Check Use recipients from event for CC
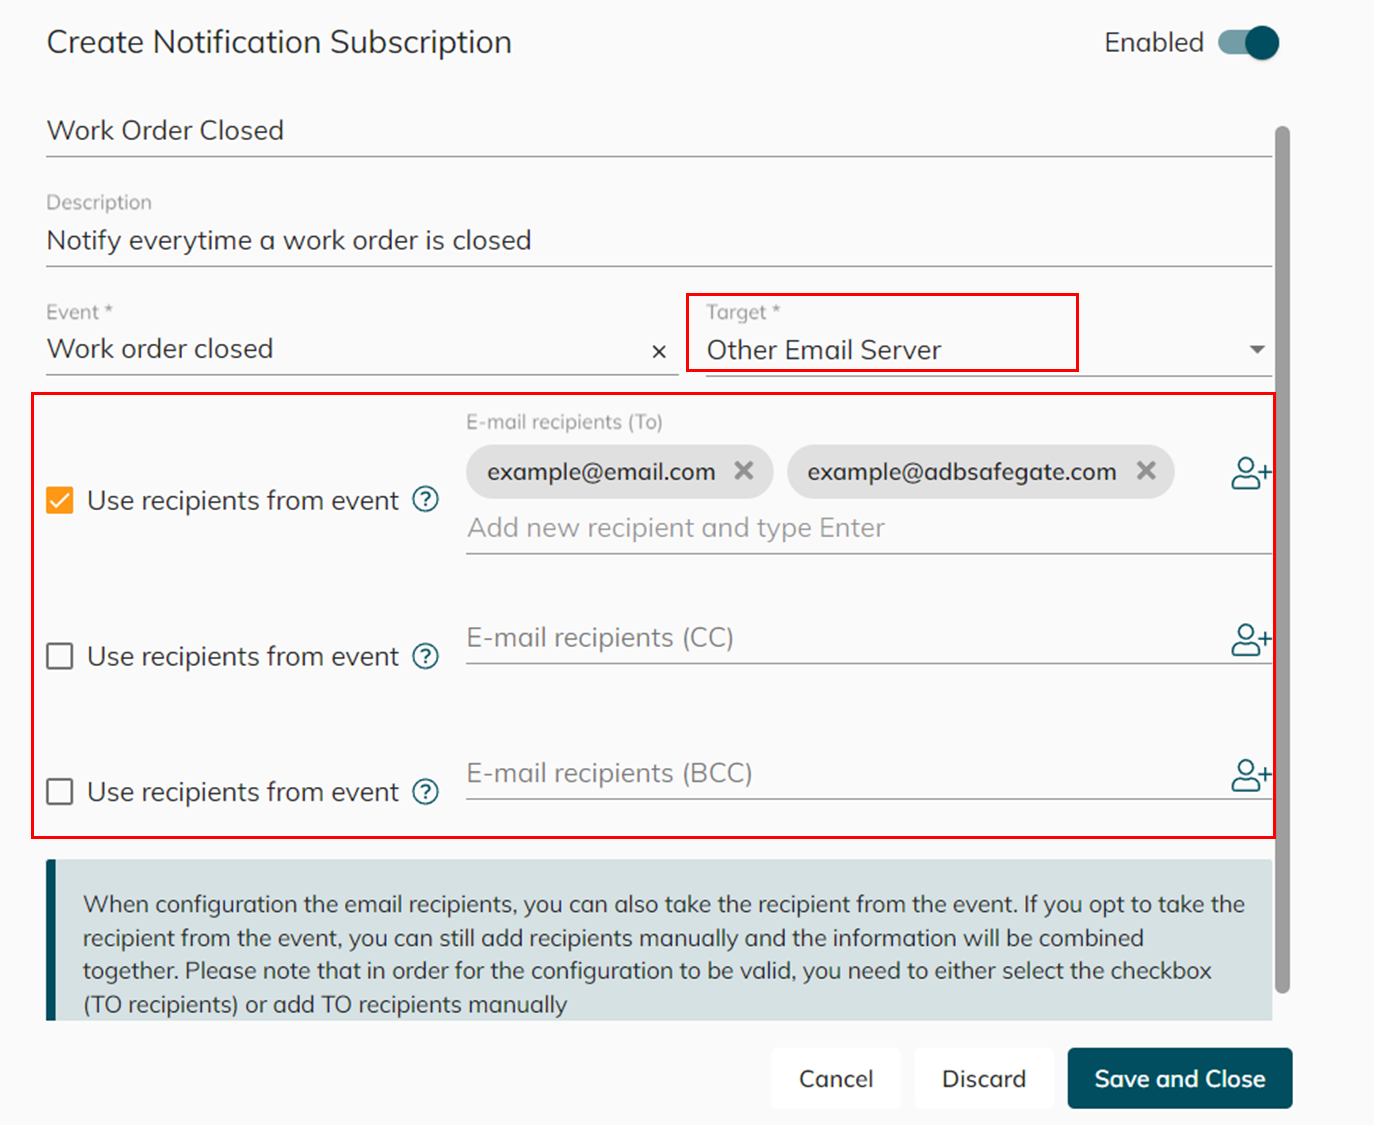1374x1125 pixels. [60, 657]
